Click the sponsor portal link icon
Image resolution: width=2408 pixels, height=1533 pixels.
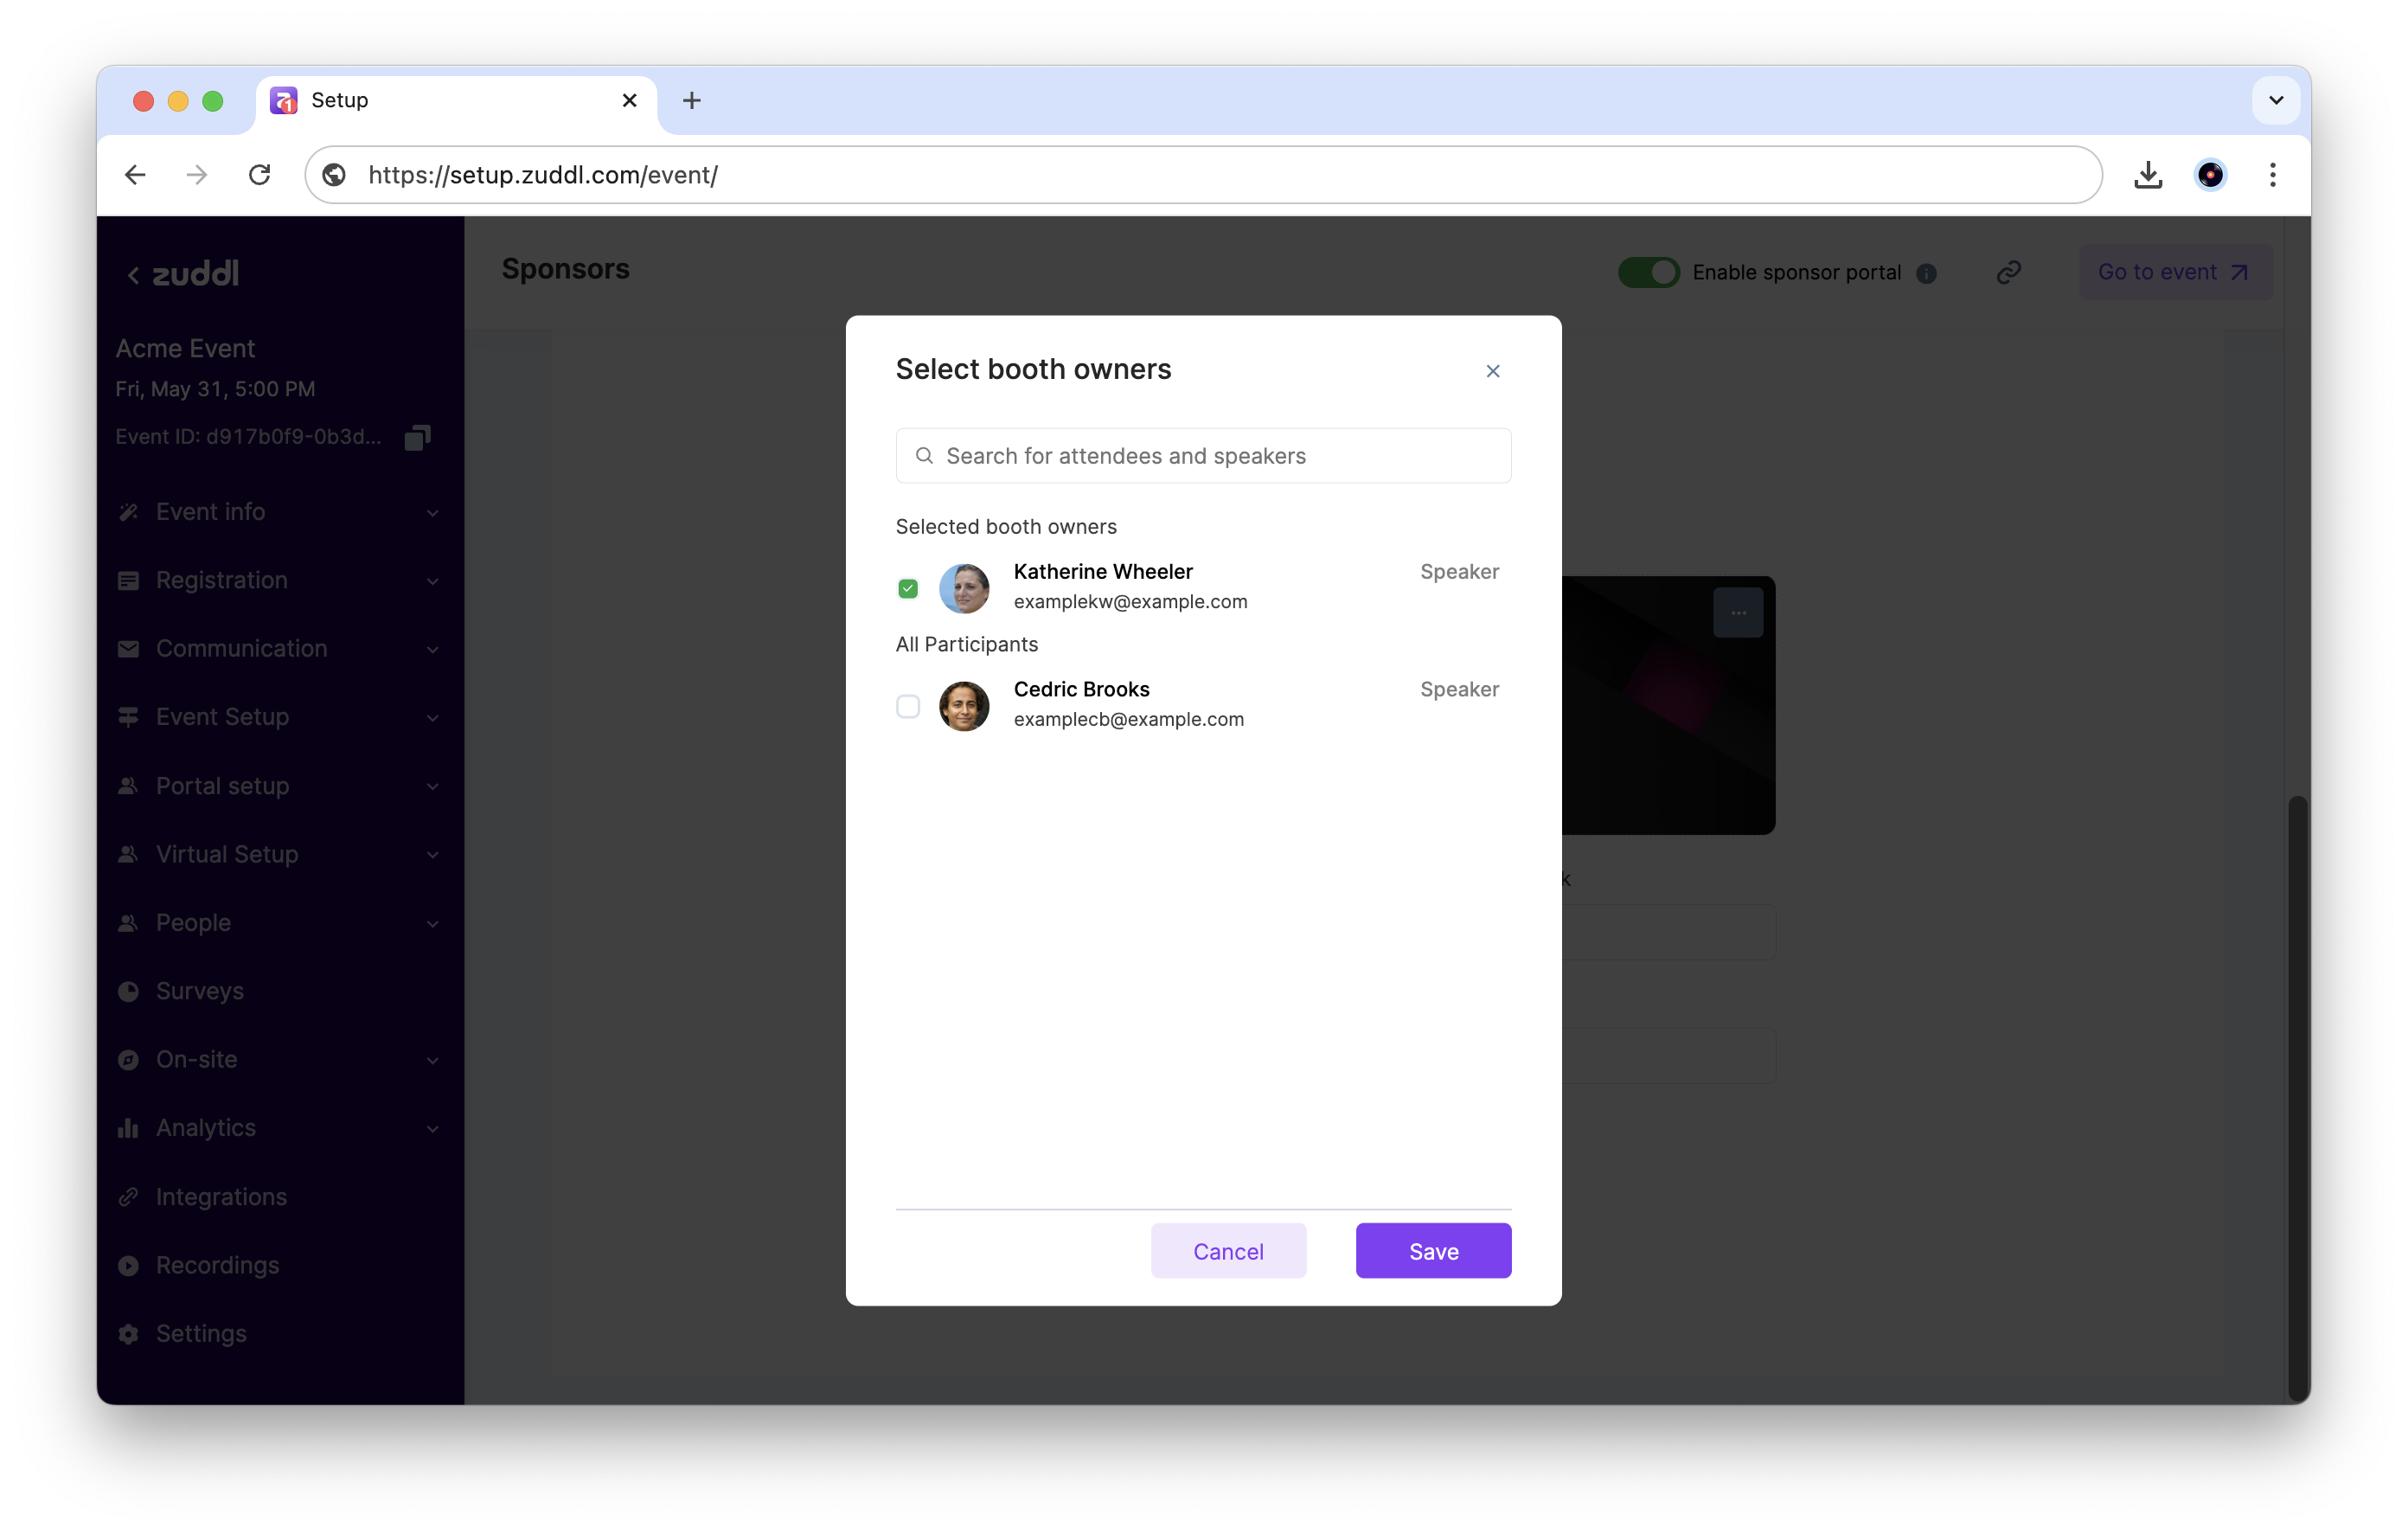point(2008,272)
